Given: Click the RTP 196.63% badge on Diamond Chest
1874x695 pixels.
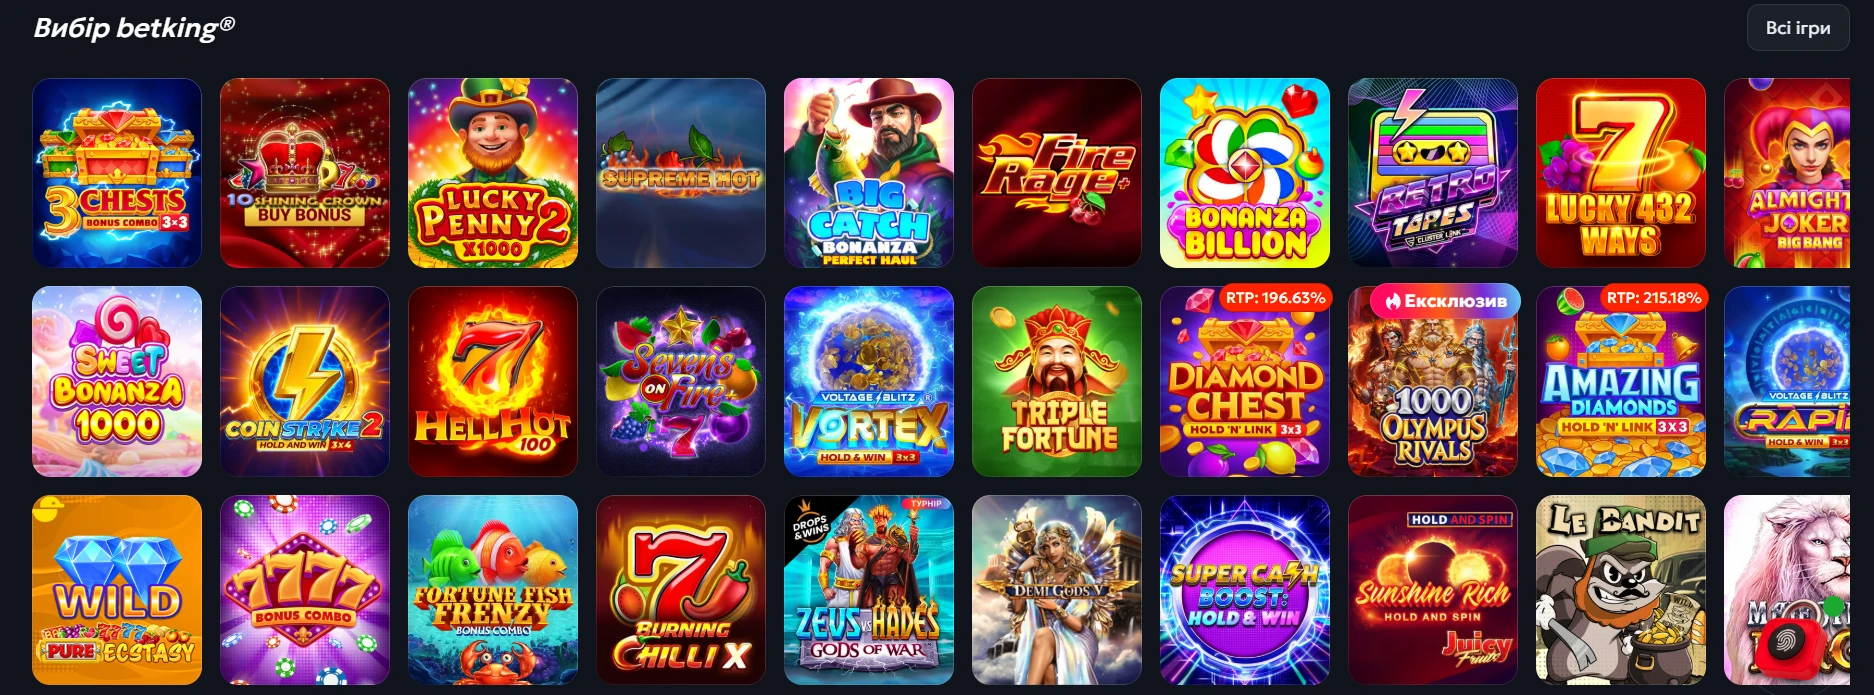Looking at the screenshot, I should pos(1275,298).
